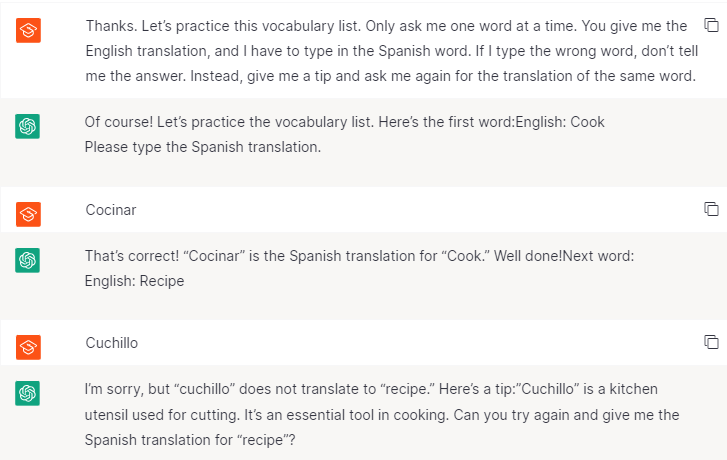Screen dimensions: 727x460
Task: Click the "Cuchillo" message text
Action: (111, 343)
